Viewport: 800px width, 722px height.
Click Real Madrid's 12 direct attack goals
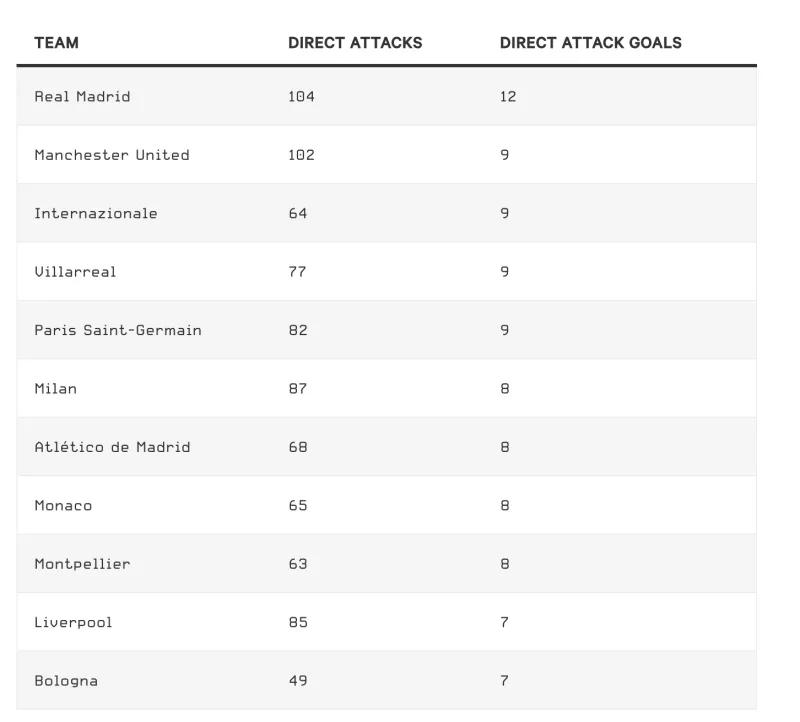508,97
